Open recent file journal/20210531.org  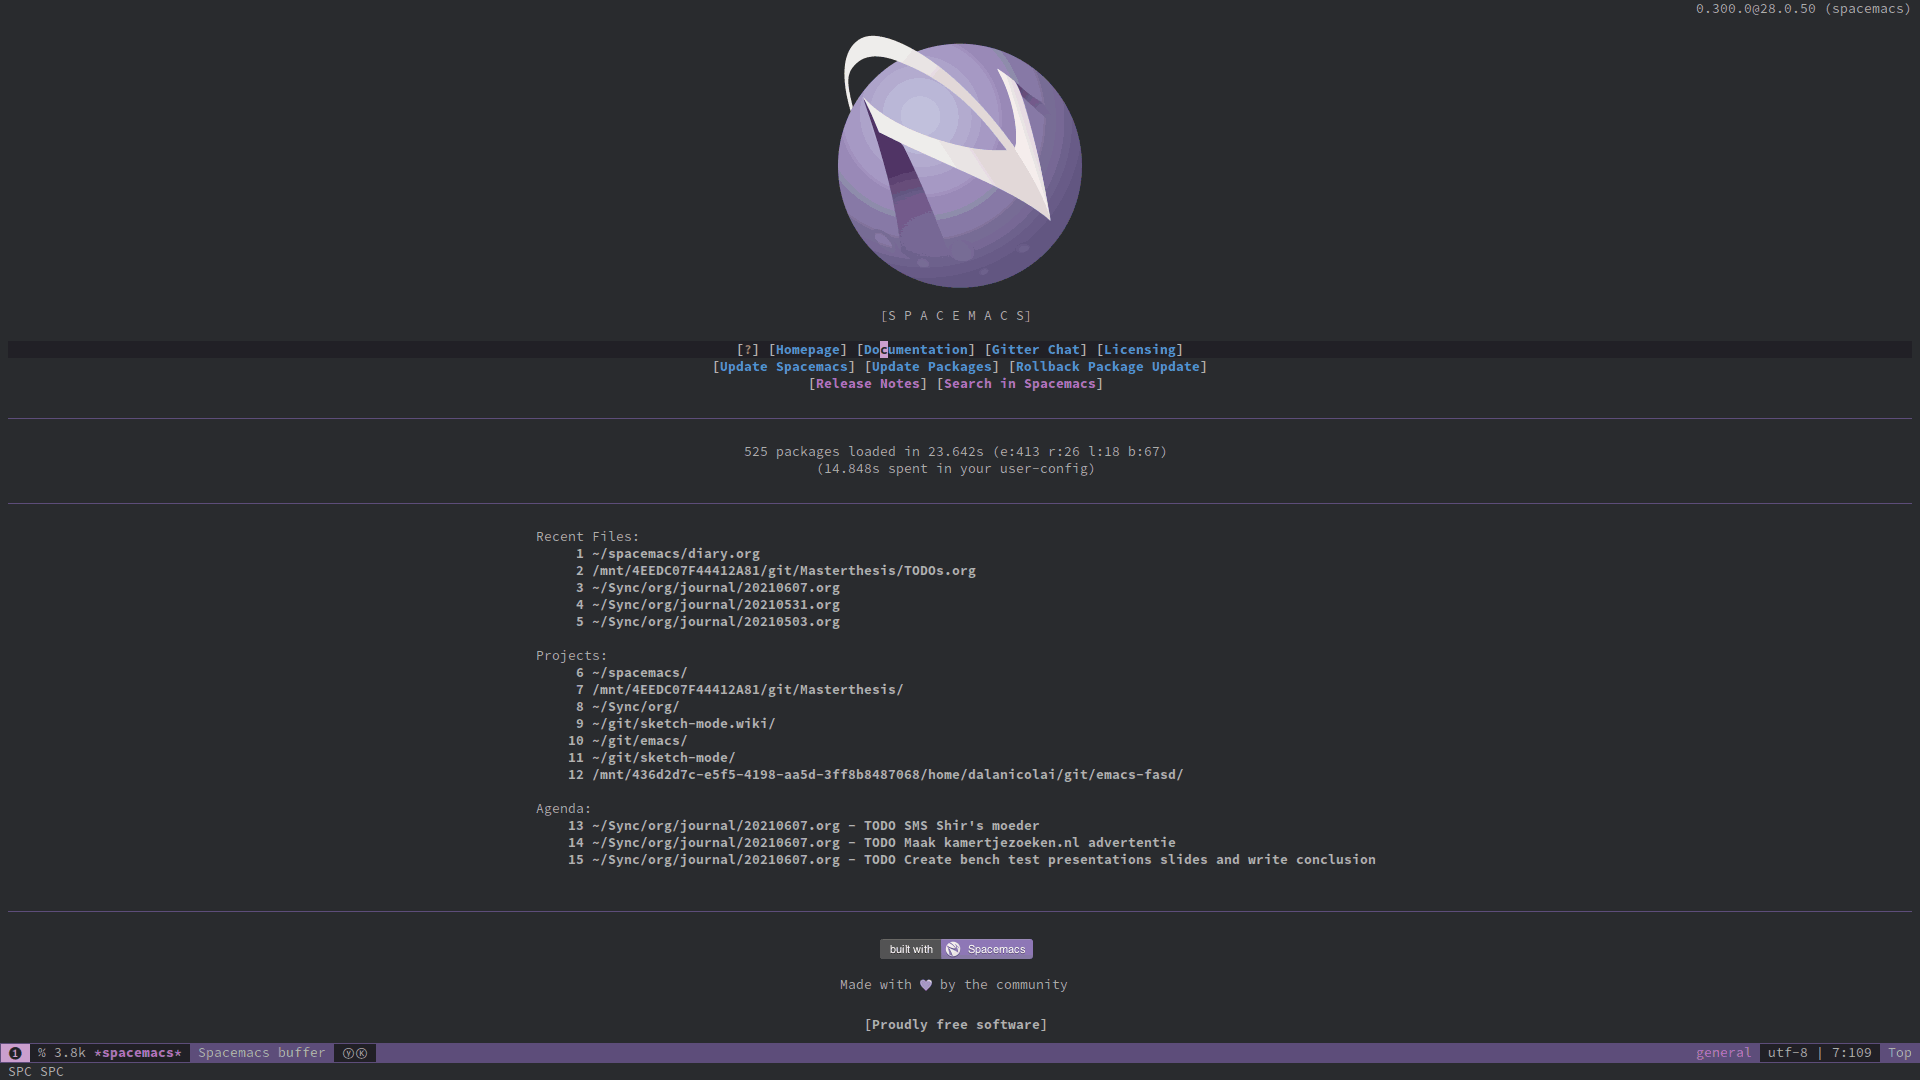tap(716, 605)
